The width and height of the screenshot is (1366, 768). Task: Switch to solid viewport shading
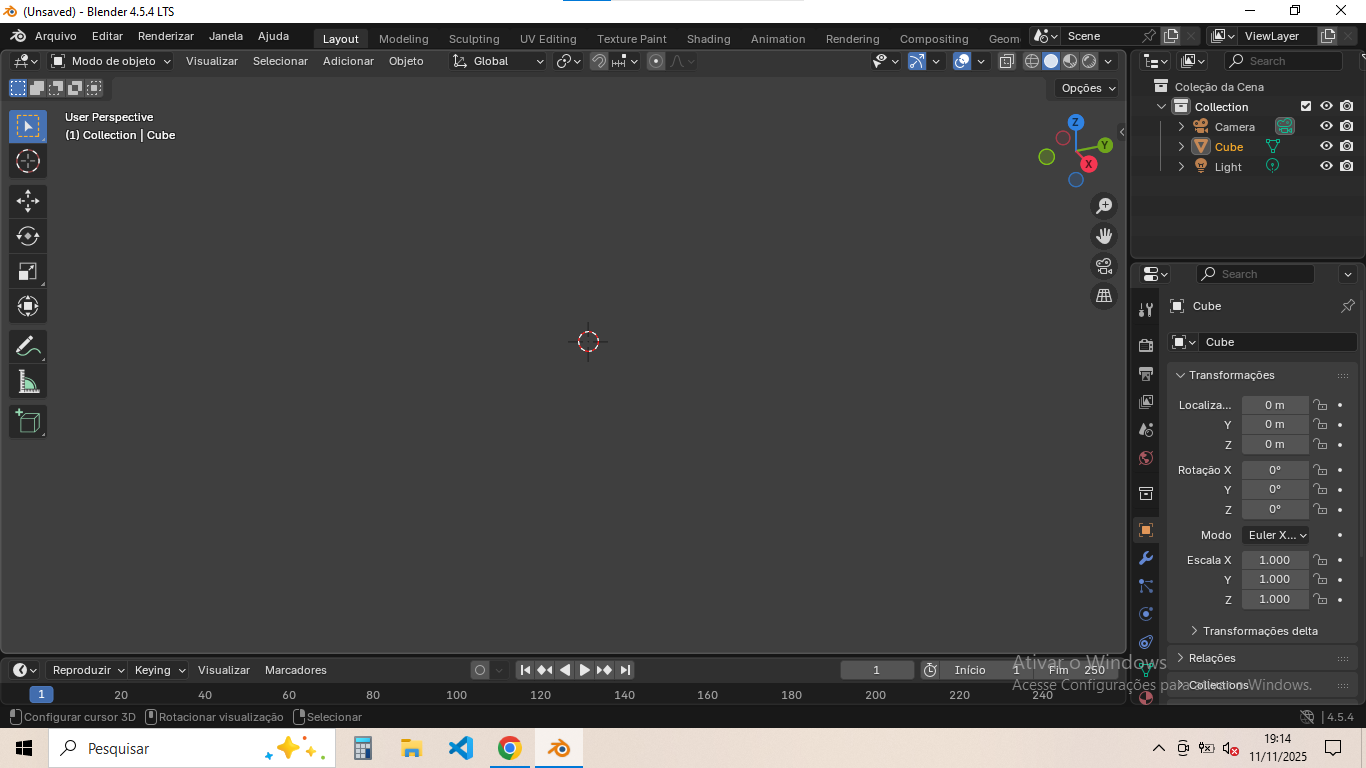(1051, 61)
